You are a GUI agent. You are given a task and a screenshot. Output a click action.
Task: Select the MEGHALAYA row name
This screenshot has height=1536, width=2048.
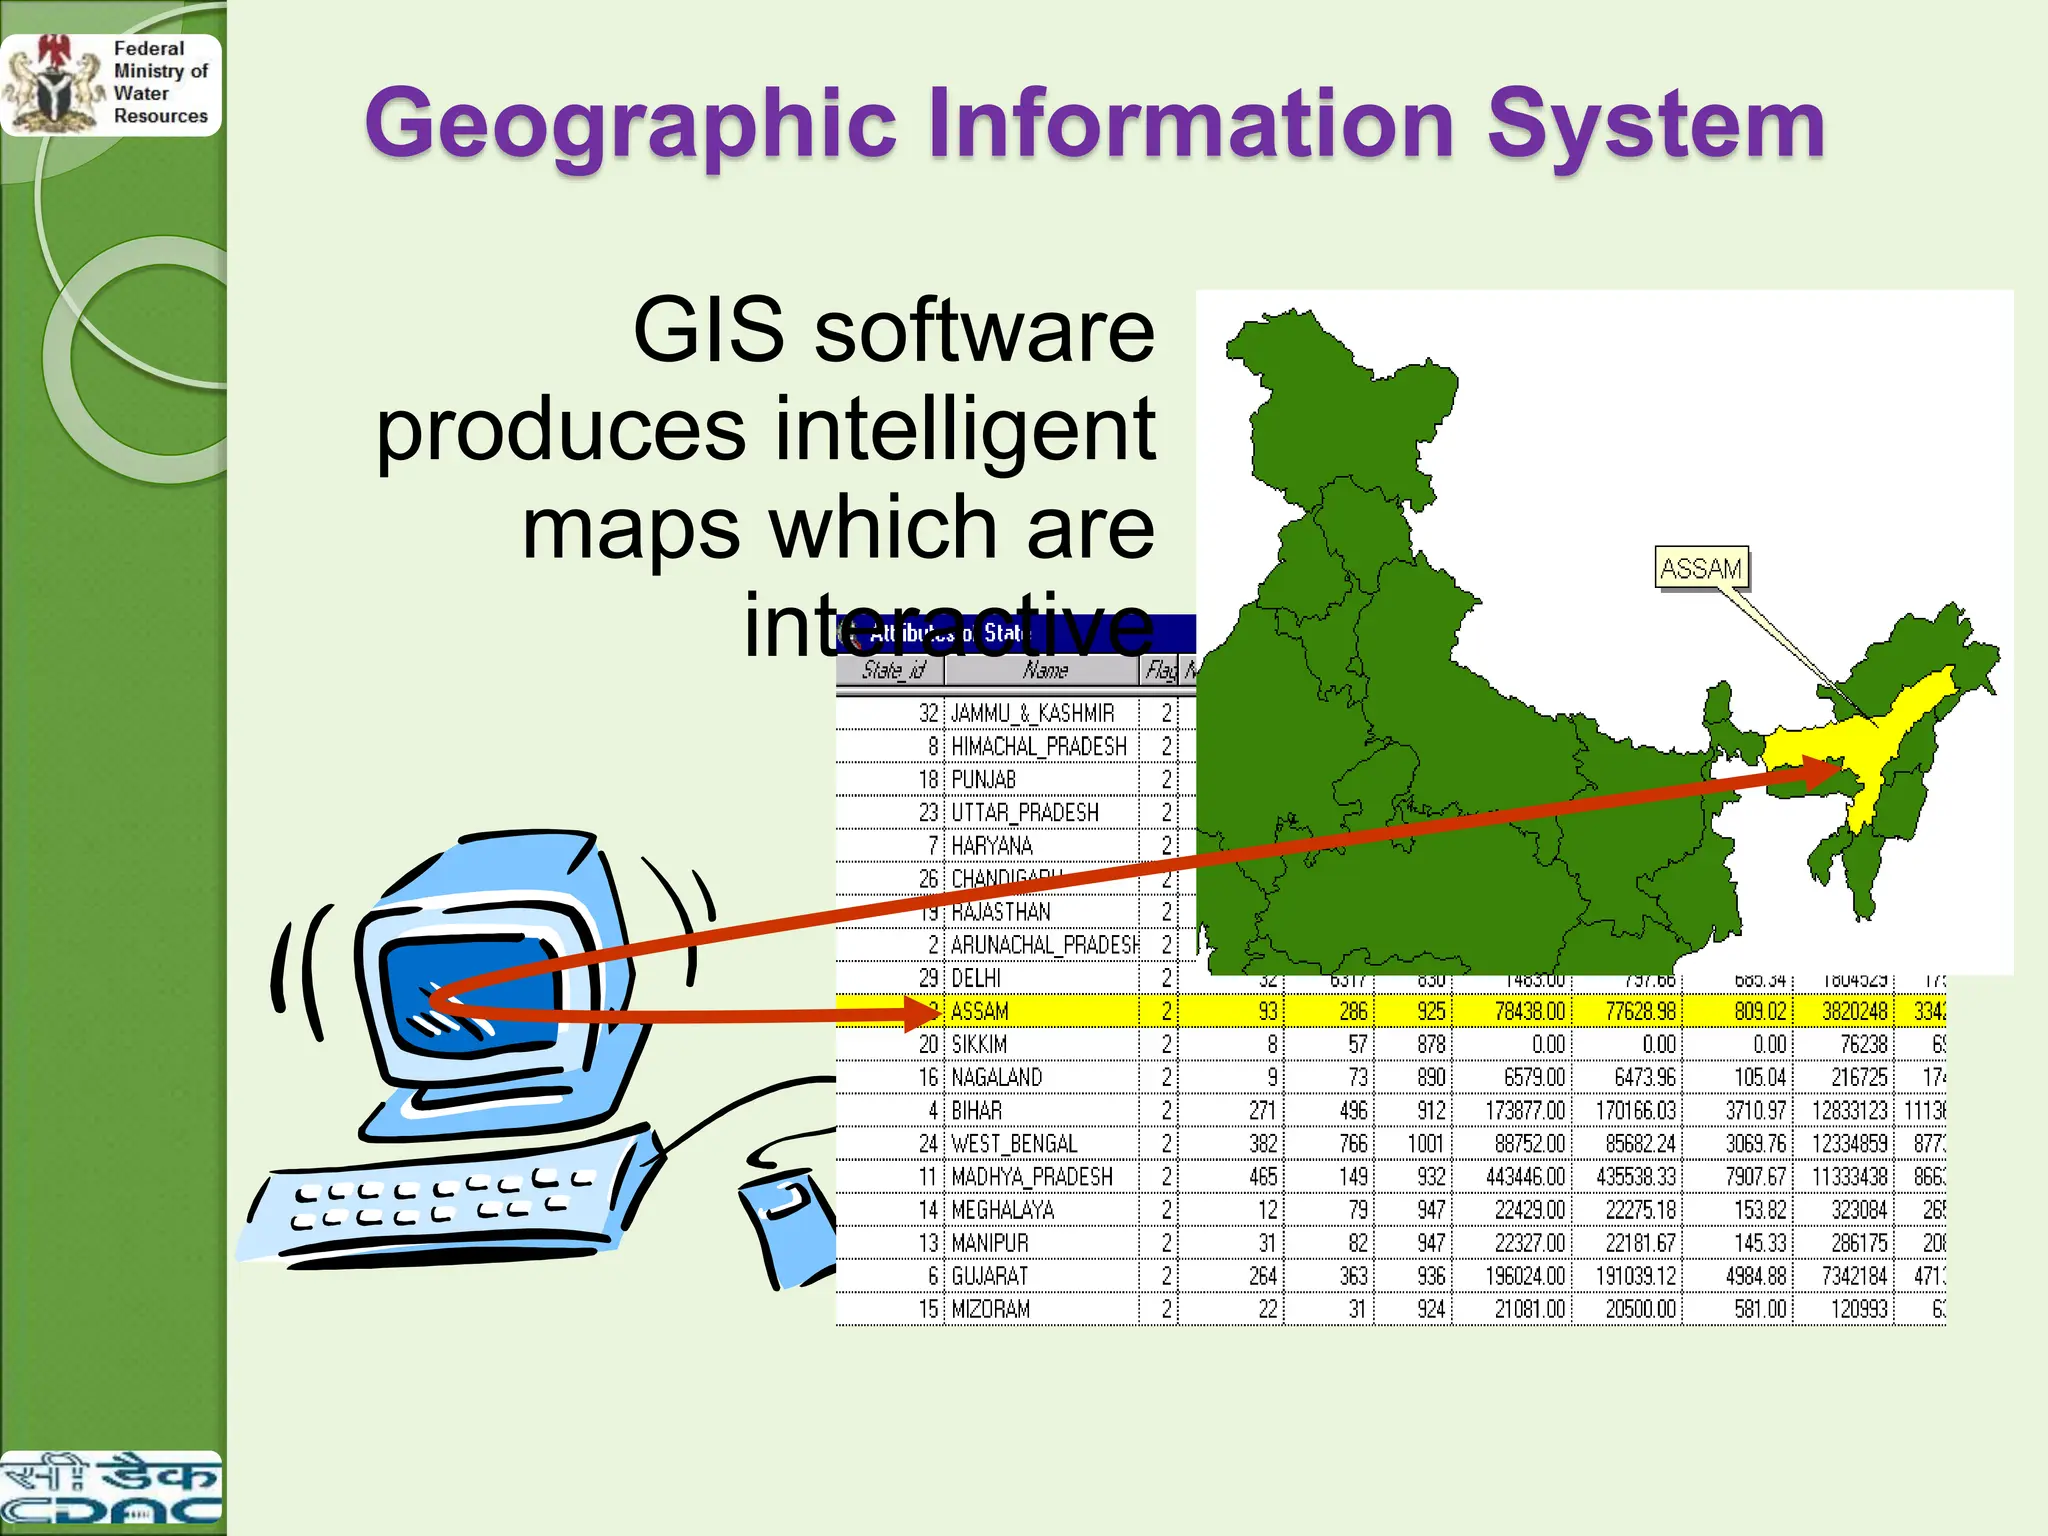click(x=1002, y=1209)
